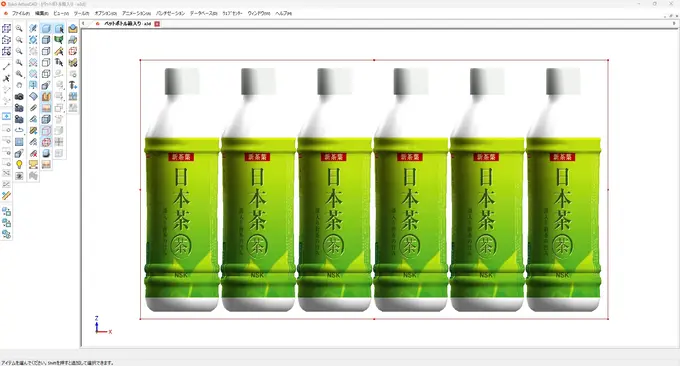This screenshot has height=366, width=680.
Task: Open the ウィンドウ menu
Action: click(259, 13)
